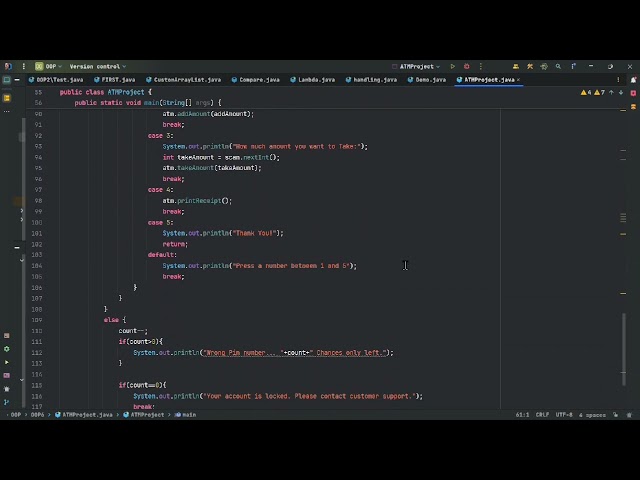
Task: Go to previous highlighted problem arrow
Action: coord(611,93)
